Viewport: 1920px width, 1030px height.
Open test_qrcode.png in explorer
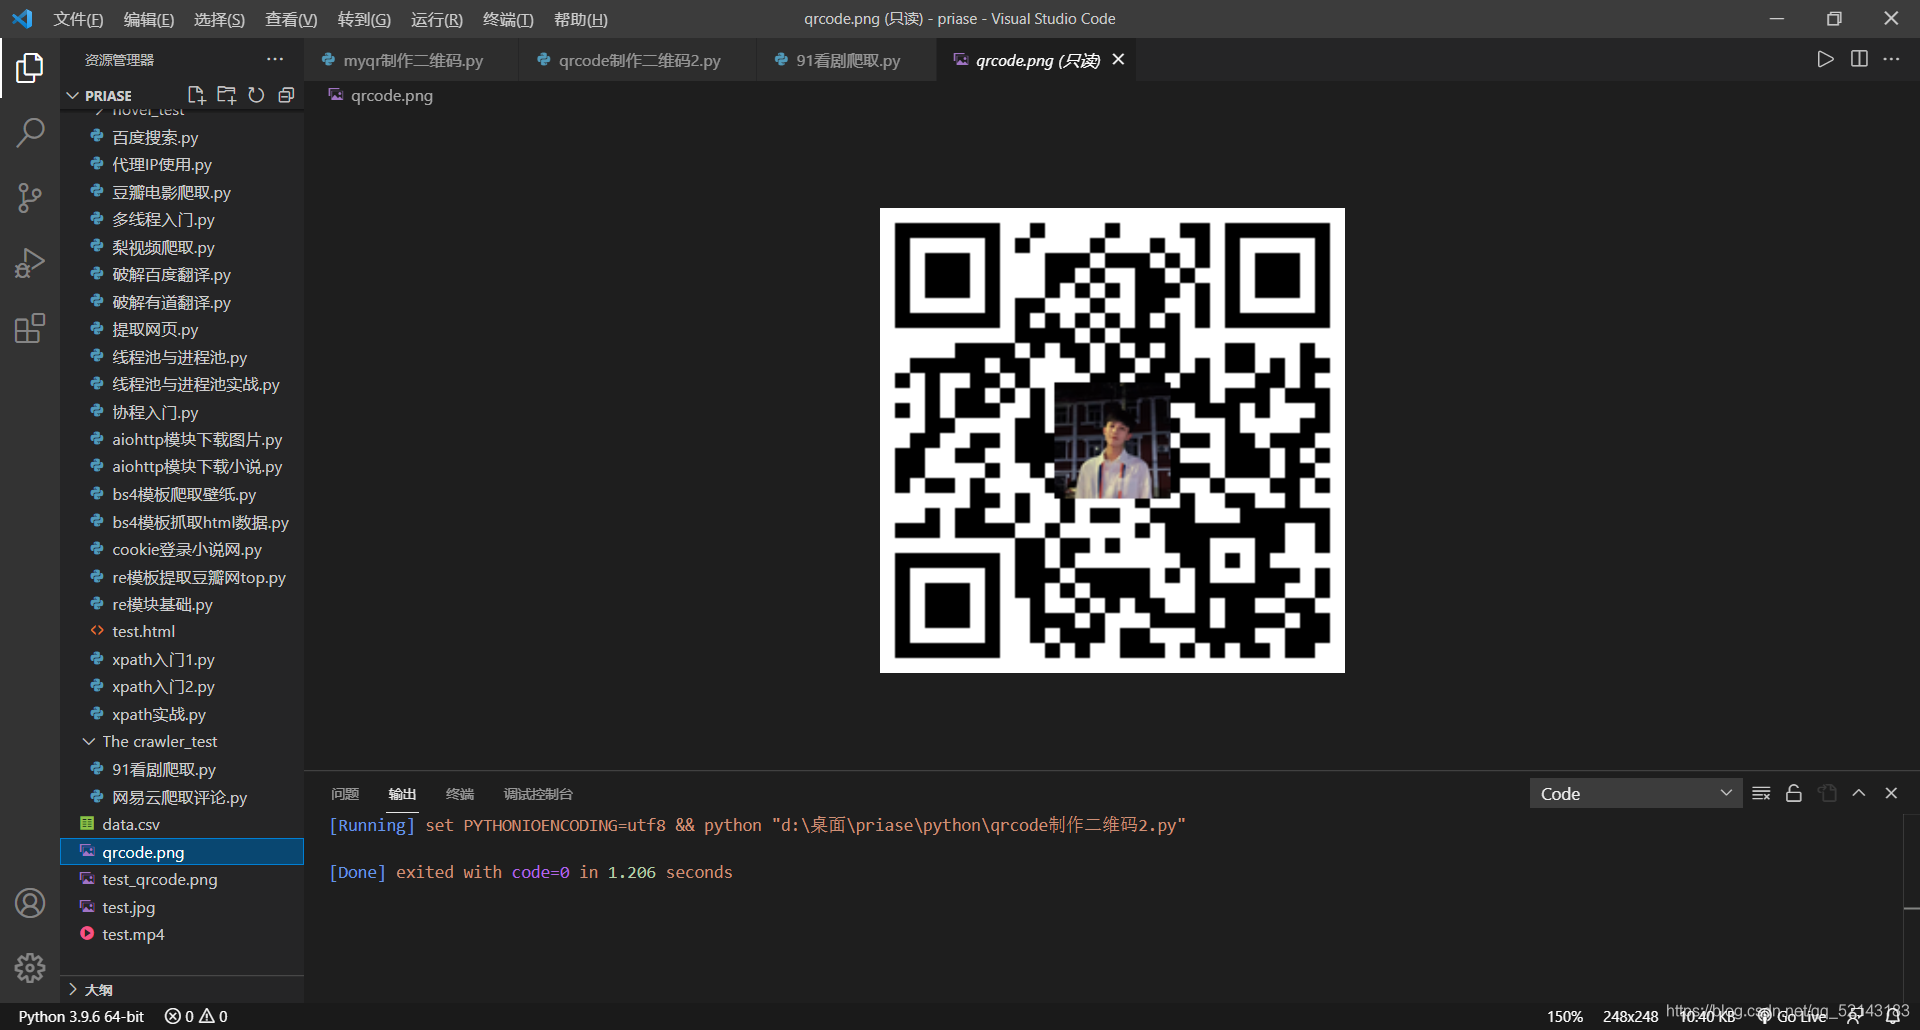[x=182, y=879]
